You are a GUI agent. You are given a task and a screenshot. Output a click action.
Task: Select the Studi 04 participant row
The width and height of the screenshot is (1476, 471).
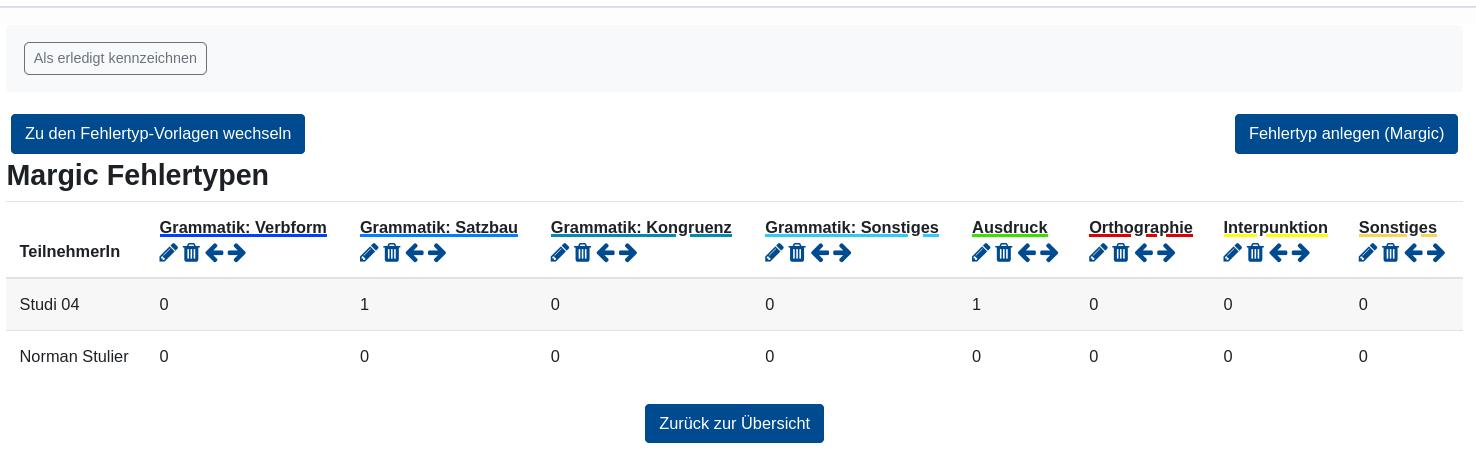pos(49,304)
